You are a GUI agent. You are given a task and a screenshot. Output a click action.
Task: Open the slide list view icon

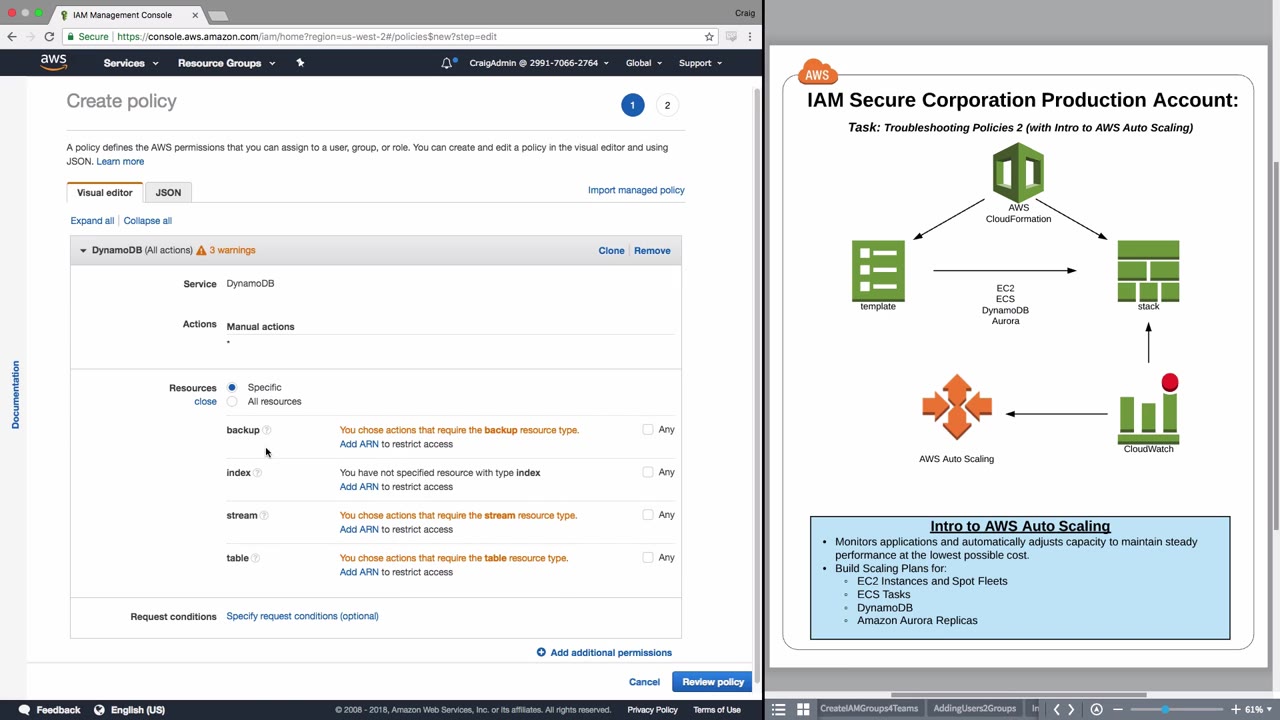click(x=779, y=709)
